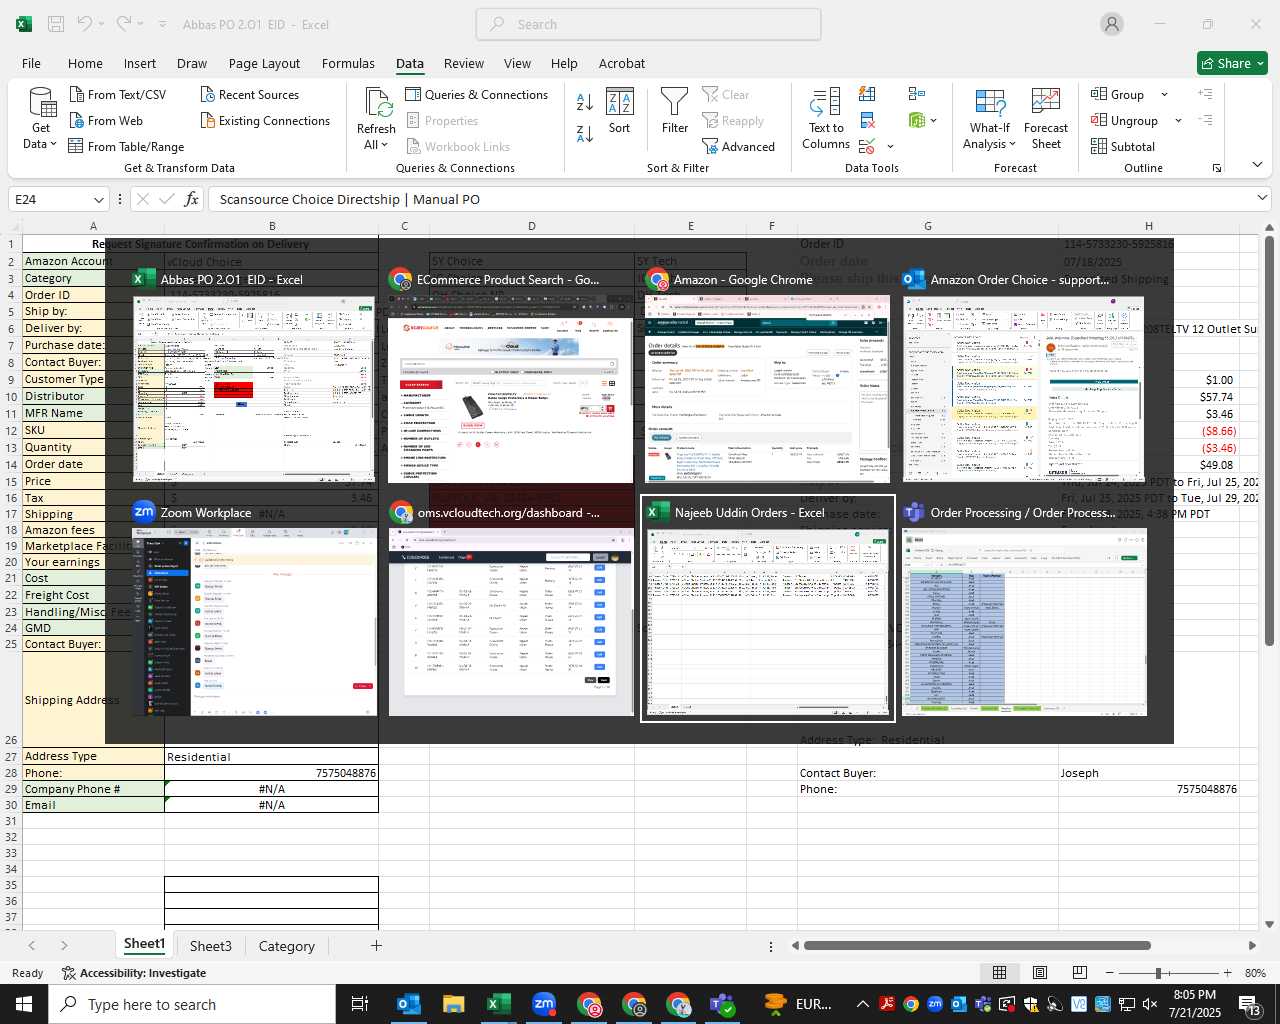Select the Category worksheet tab

286,945
